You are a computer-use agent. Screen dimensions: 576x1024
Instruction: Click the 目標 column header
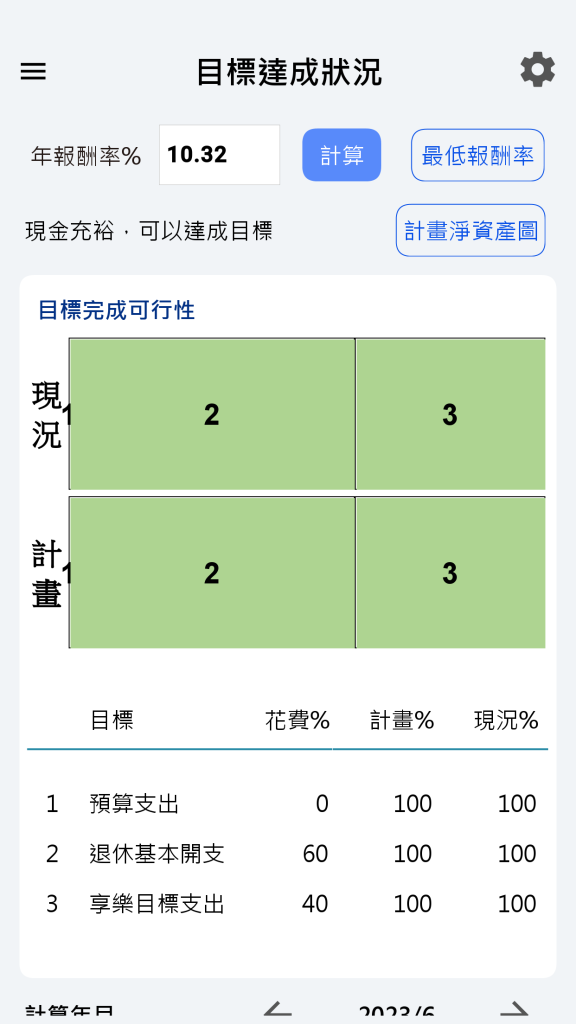coord(112,720)
